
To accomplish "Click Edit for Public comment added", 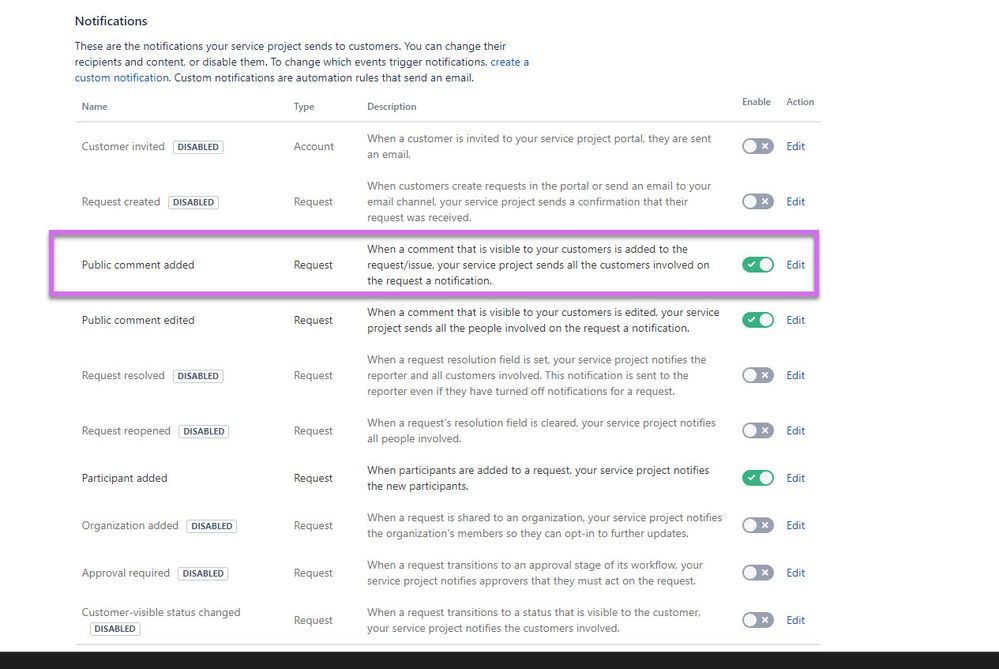I will (x=795, y=265).
